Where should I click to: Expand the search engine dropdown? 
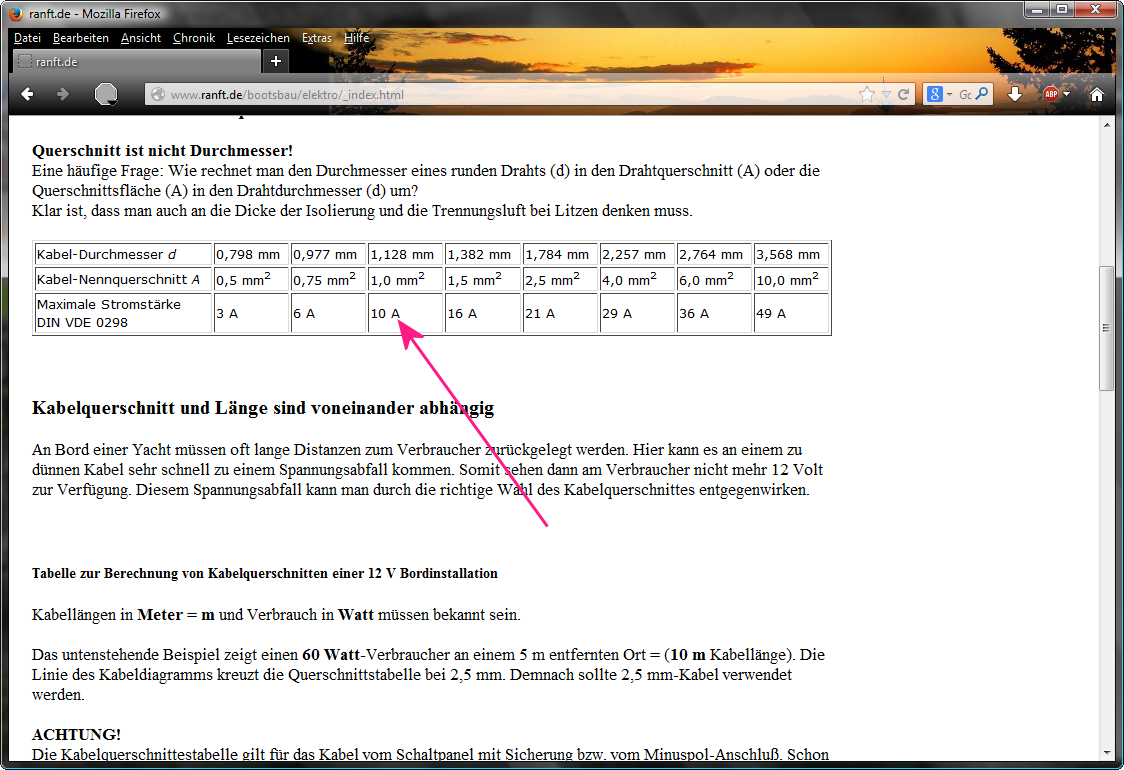pyautogui.click(x=949, y=94)
